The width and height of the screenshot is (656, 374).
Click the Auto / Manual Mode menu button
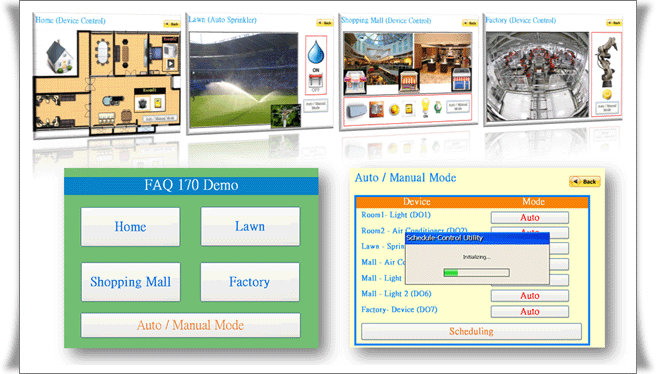pos(190,325)
